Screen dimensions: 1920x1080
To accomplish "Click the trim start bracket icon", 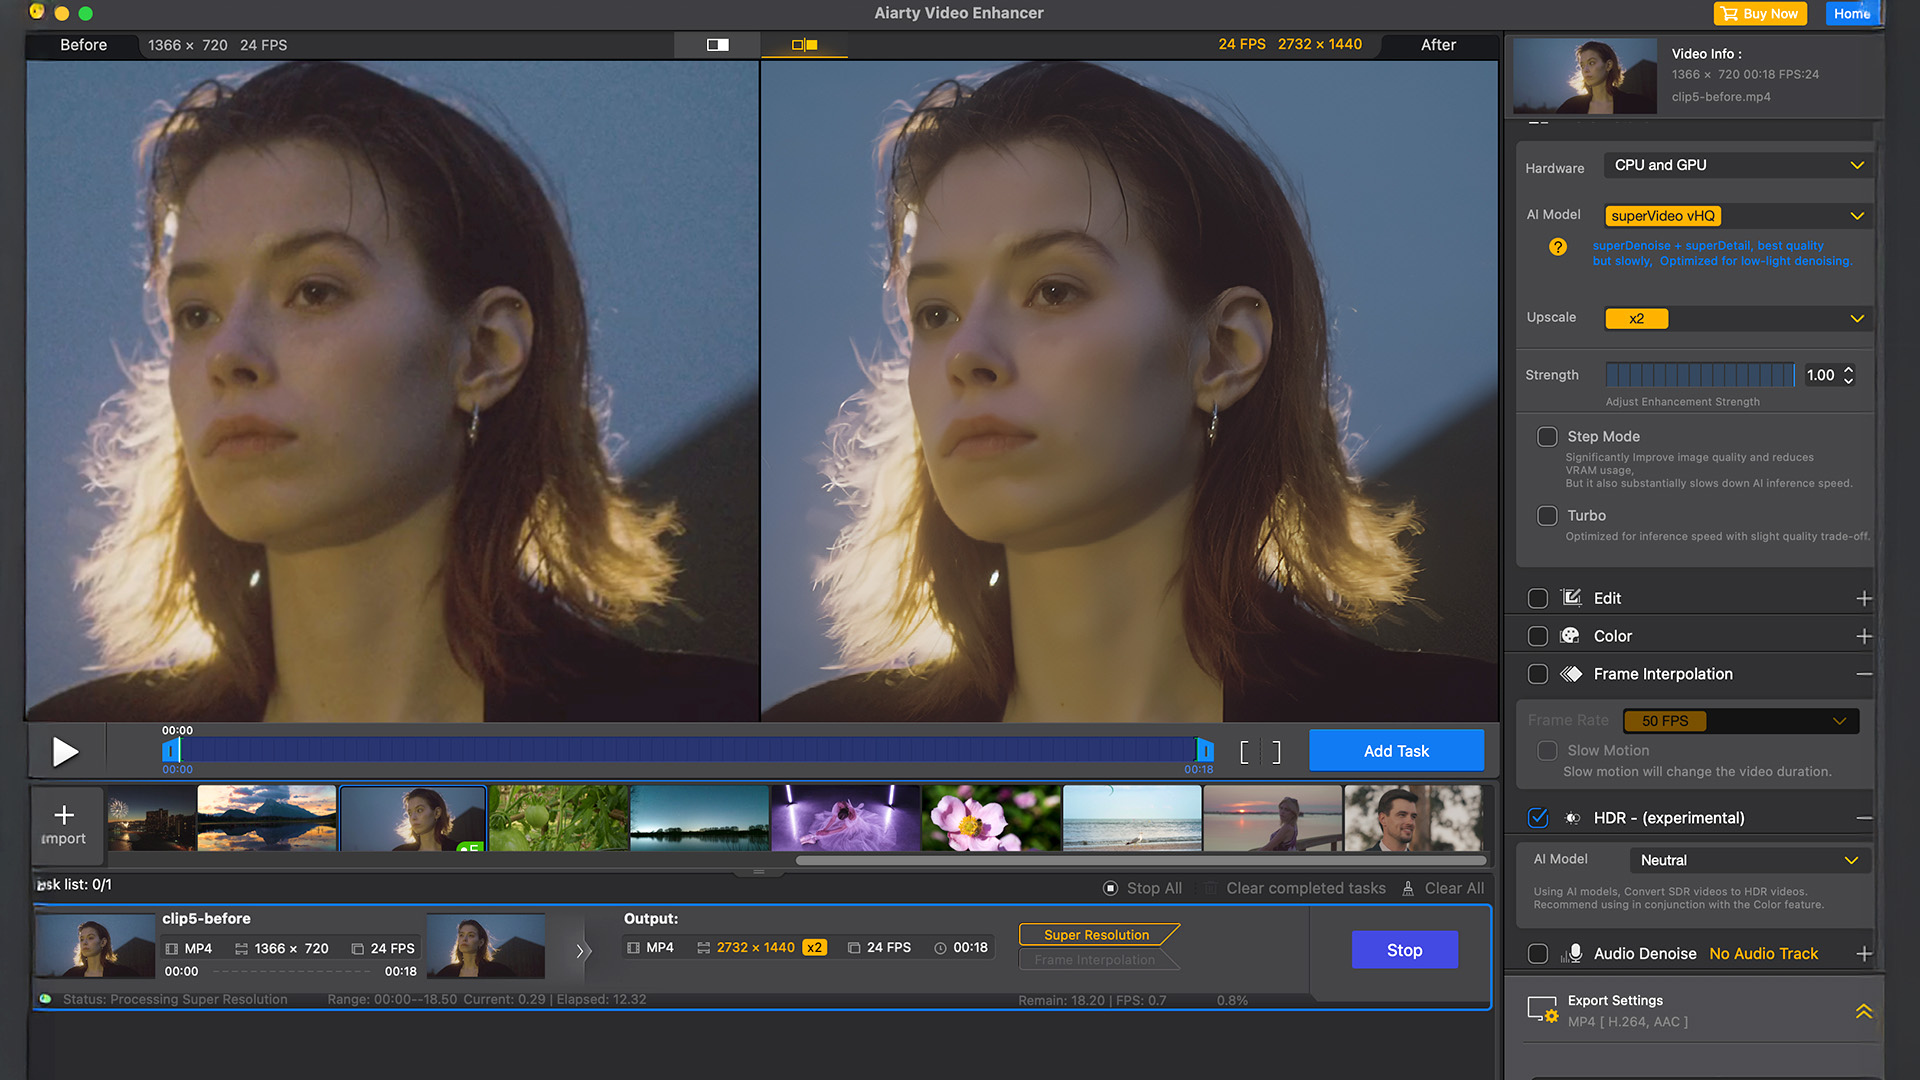I will tap(1244, 752).
